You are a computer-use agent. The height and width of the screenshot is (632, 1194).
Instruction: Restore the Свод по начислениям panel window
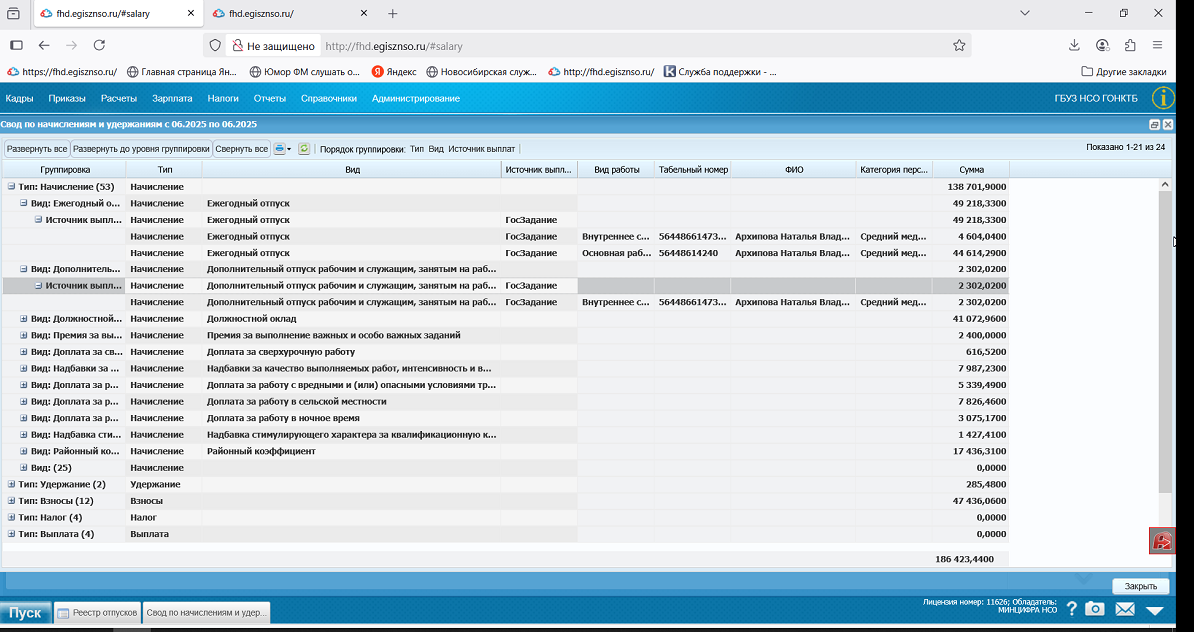coord(1154,124)
